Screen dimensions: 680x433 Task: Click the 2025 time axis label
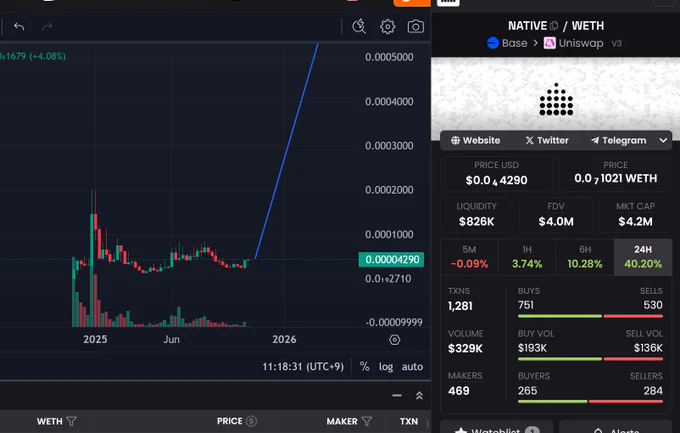(95, 339)
